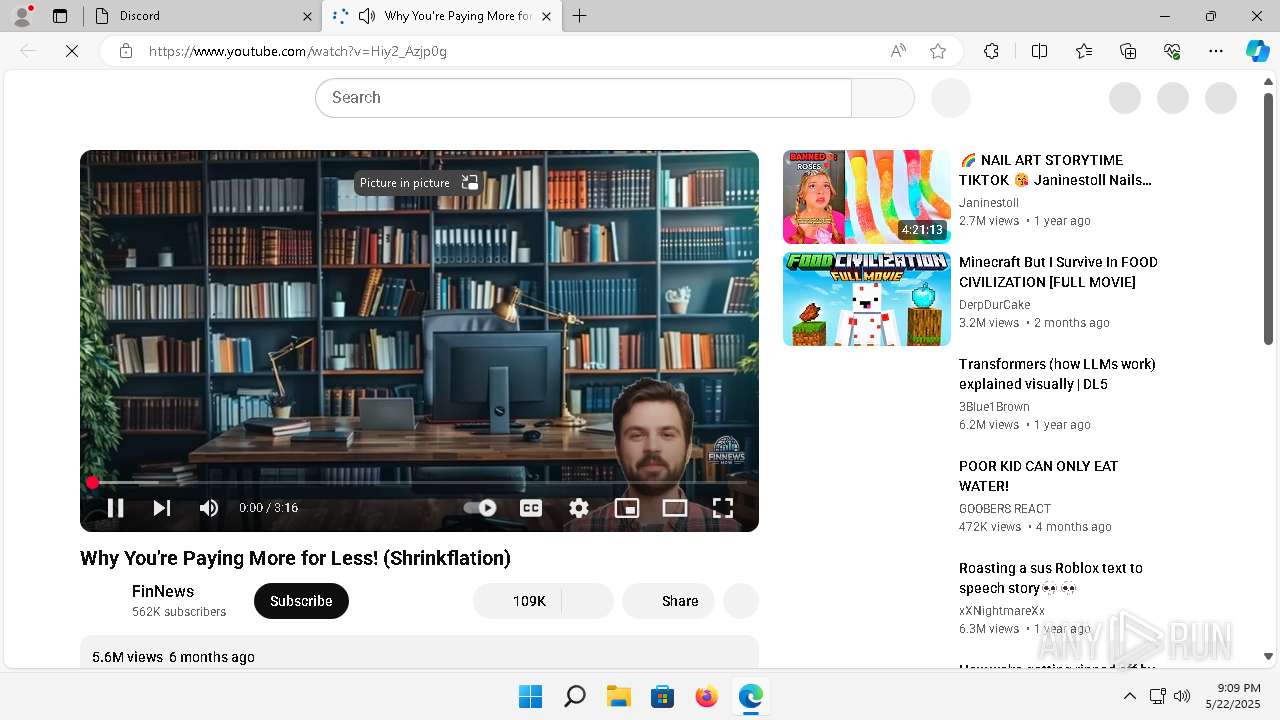Share this video
This screenshot has height=720, width=1280.
coord(668,601)
